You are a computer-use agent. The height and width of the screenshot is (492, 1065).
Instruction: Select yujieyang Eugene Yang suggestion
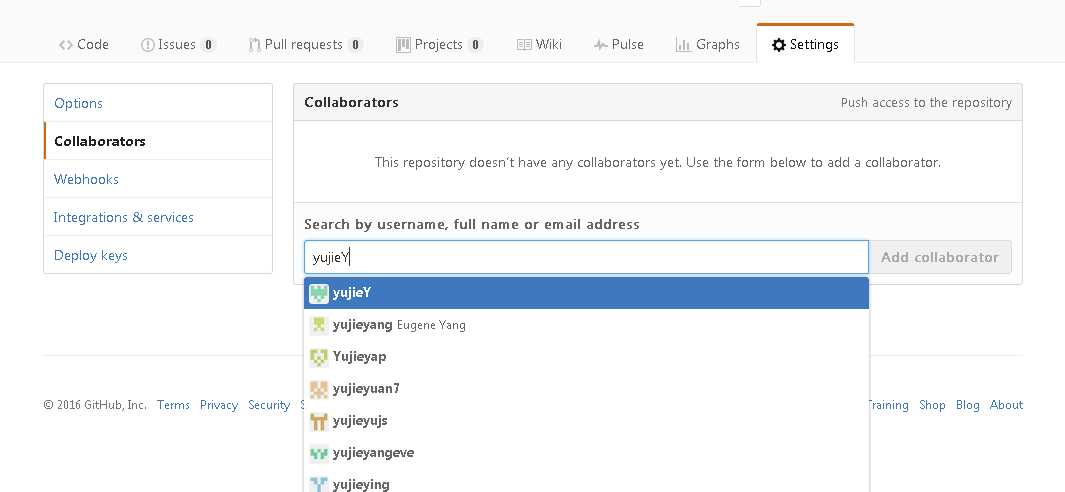click(586, 325)
